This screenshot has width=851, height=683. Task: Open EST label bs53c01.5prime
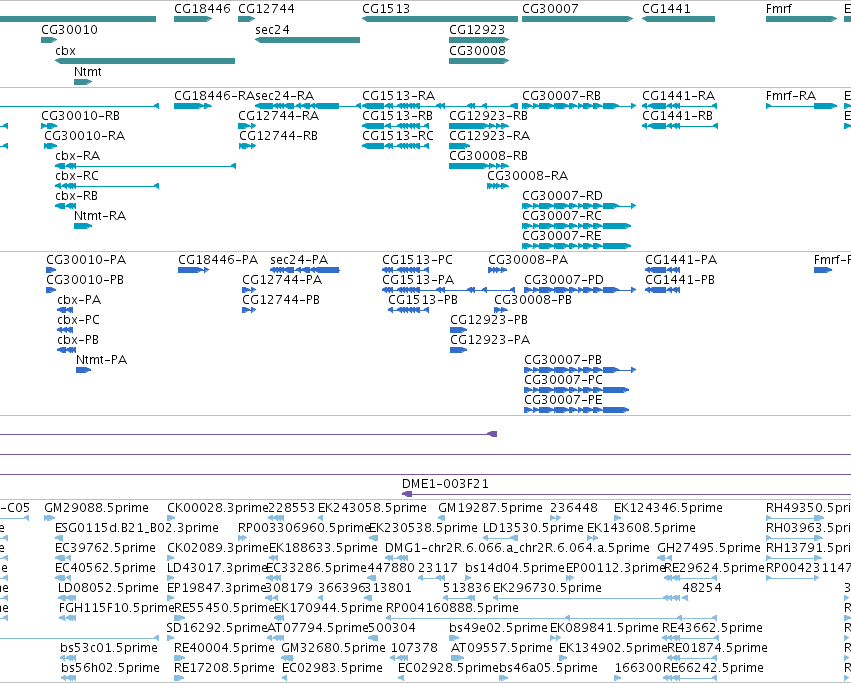(109, 648)
